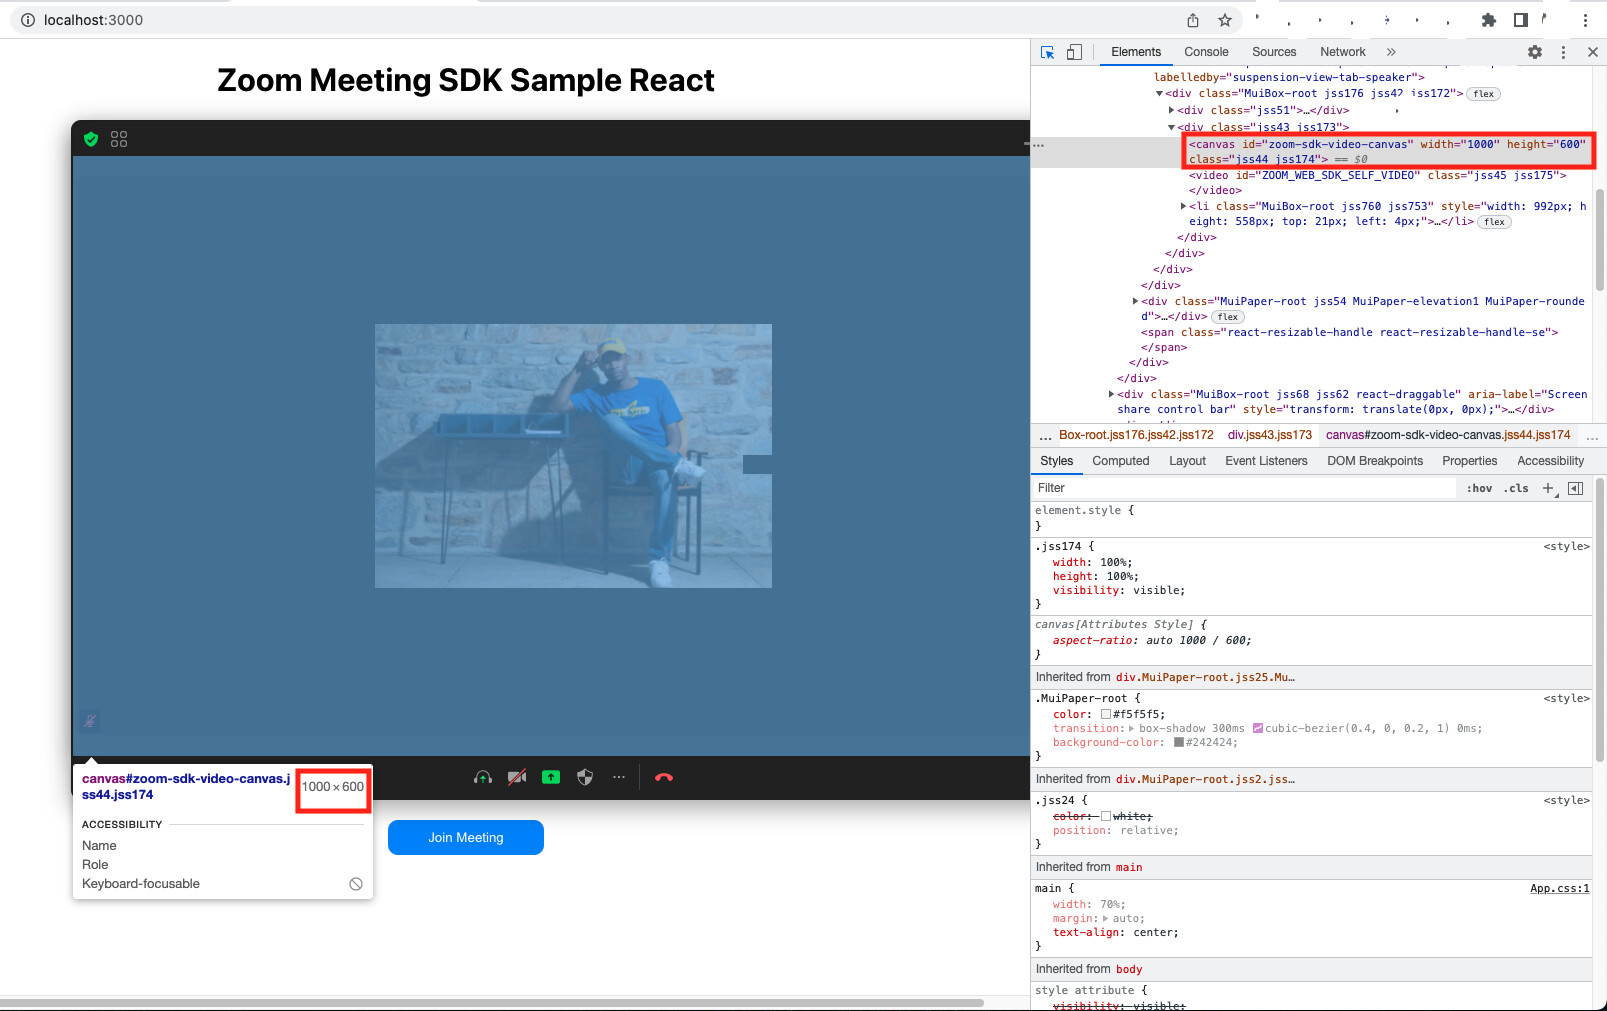Close the DevTools panel
This screenshot has width=1607, height=1011.
pos(1592,52)
